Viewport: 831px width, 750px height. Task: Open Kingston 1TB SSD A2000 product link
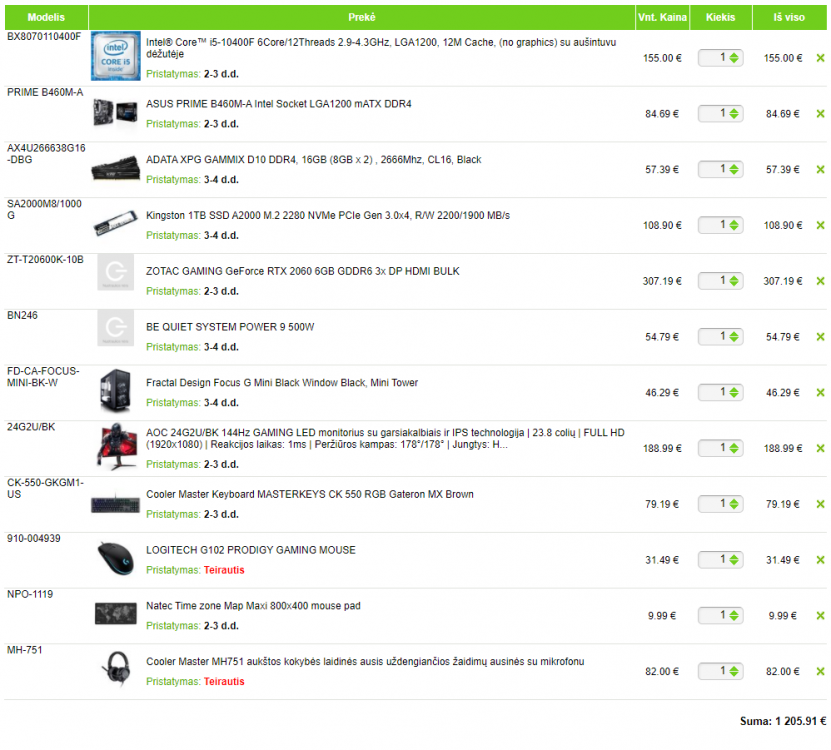point(328,216)
